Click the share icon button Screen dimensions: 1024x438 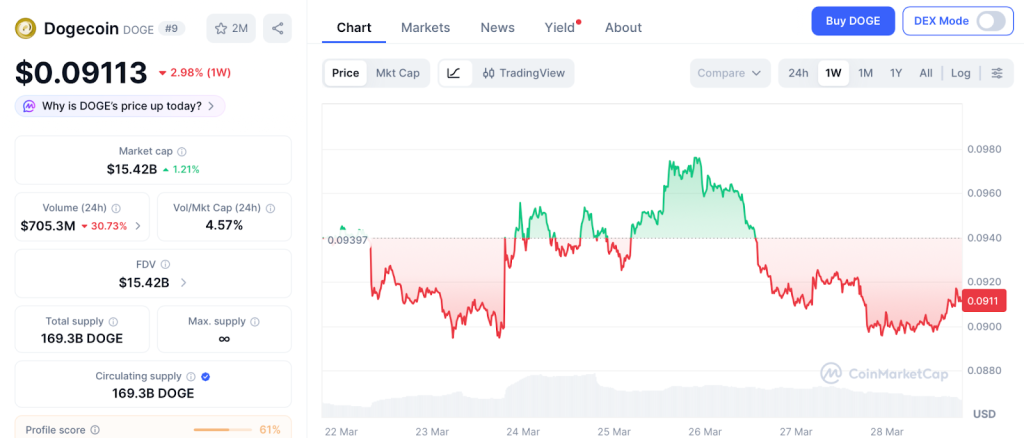pos(277,28)
